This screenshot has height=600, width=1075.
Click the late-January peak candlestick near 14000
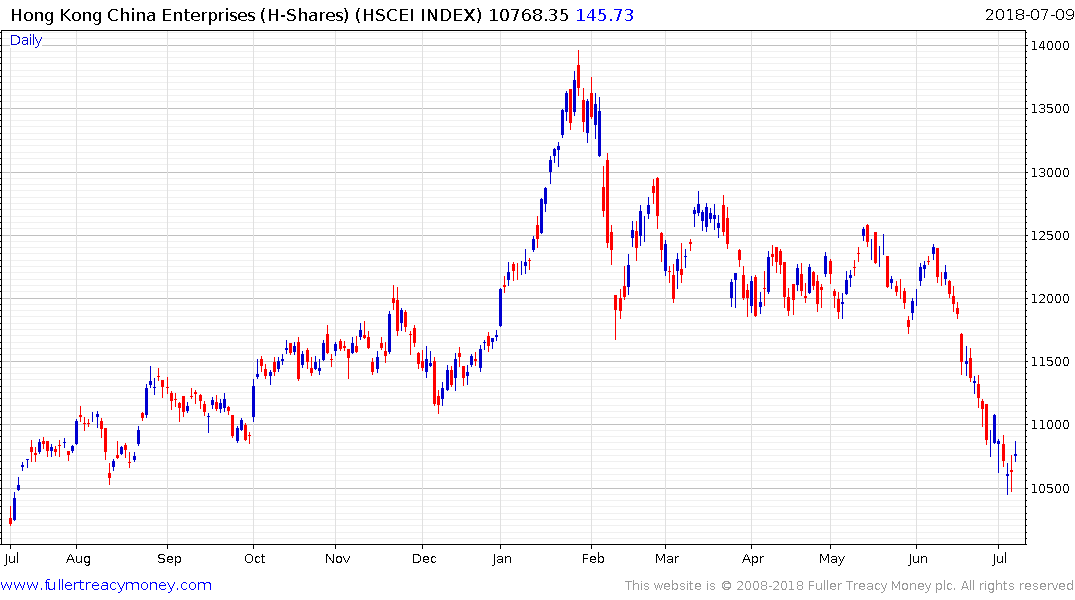pyautogui.click(x=579, y=71)
